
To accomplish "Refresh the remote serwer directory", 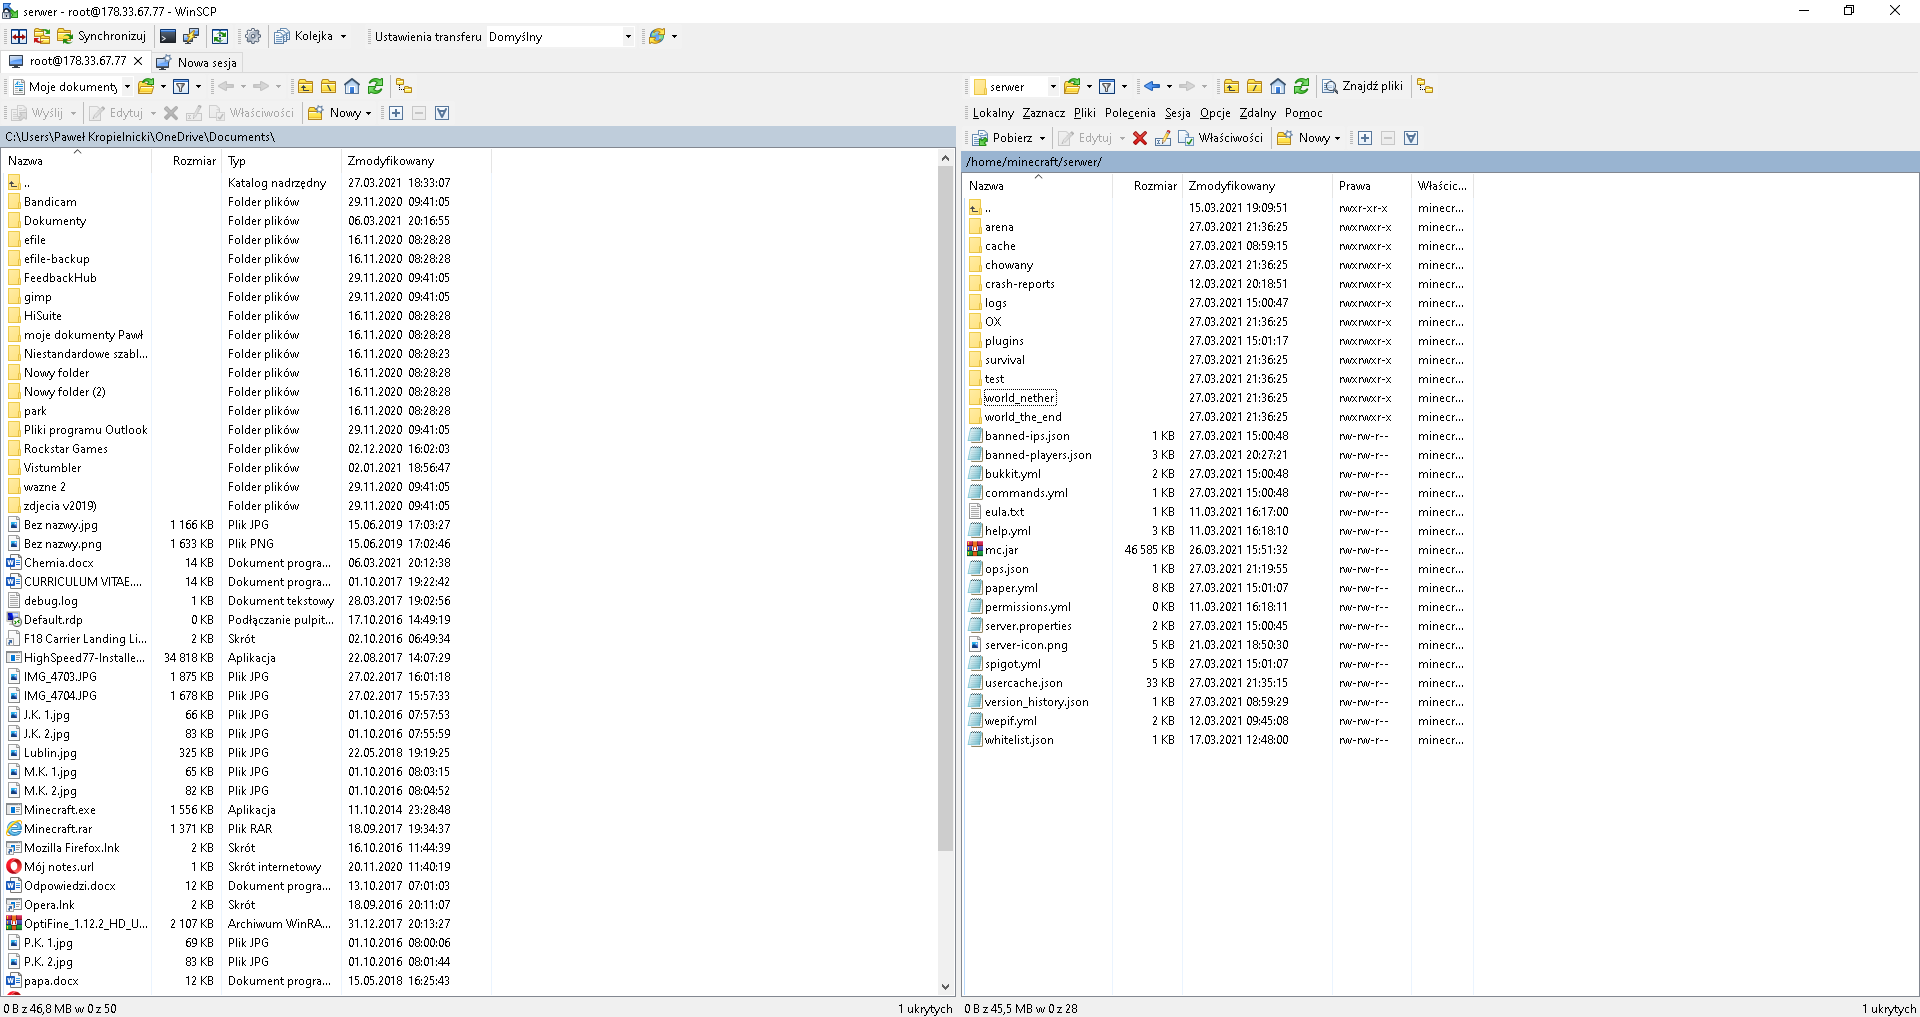I will point(1301,87).
